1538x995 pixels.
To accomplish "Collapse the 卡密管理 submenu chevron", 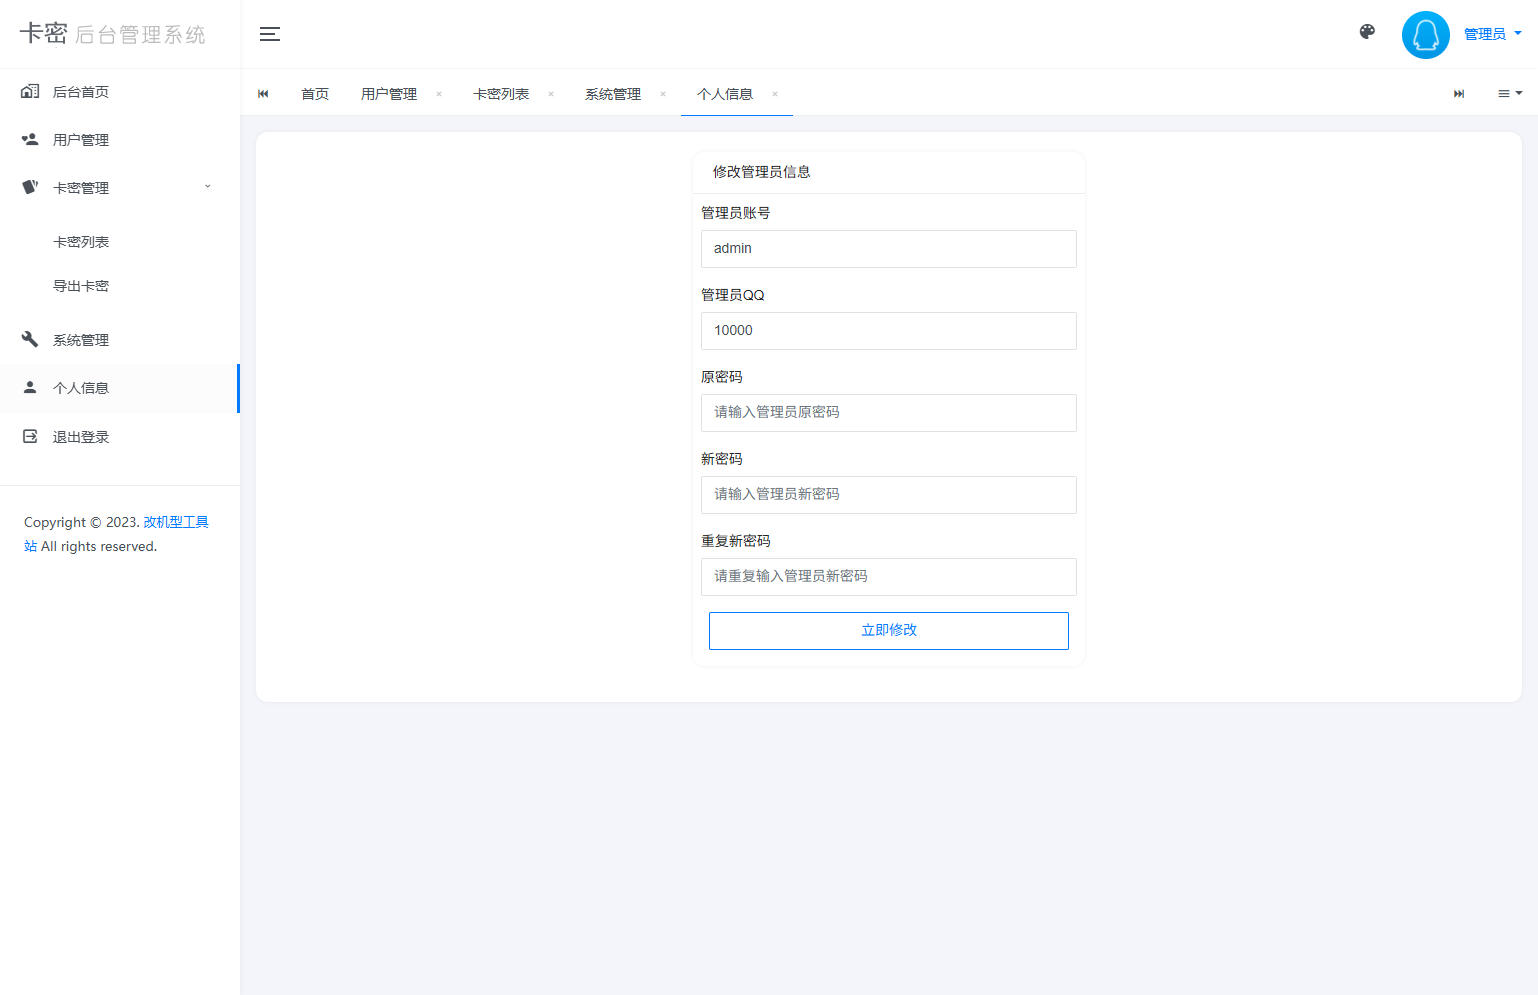I will tap(208, 187).
